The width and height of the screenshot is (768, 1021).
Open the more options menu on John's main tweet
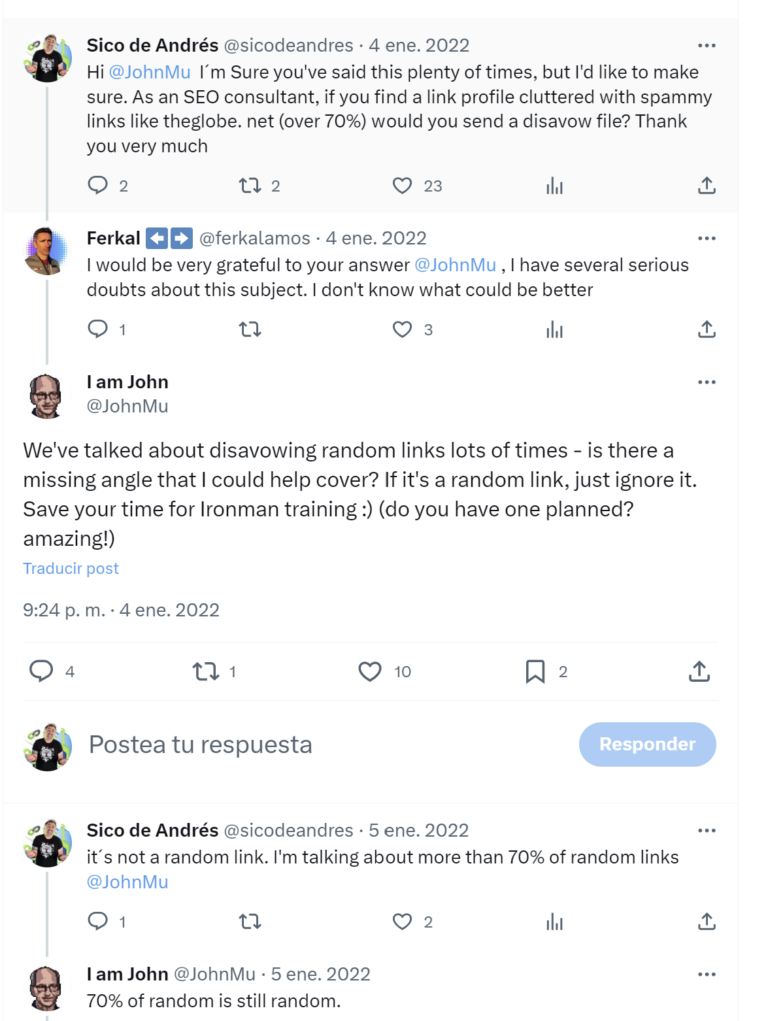tap(708, 382)
